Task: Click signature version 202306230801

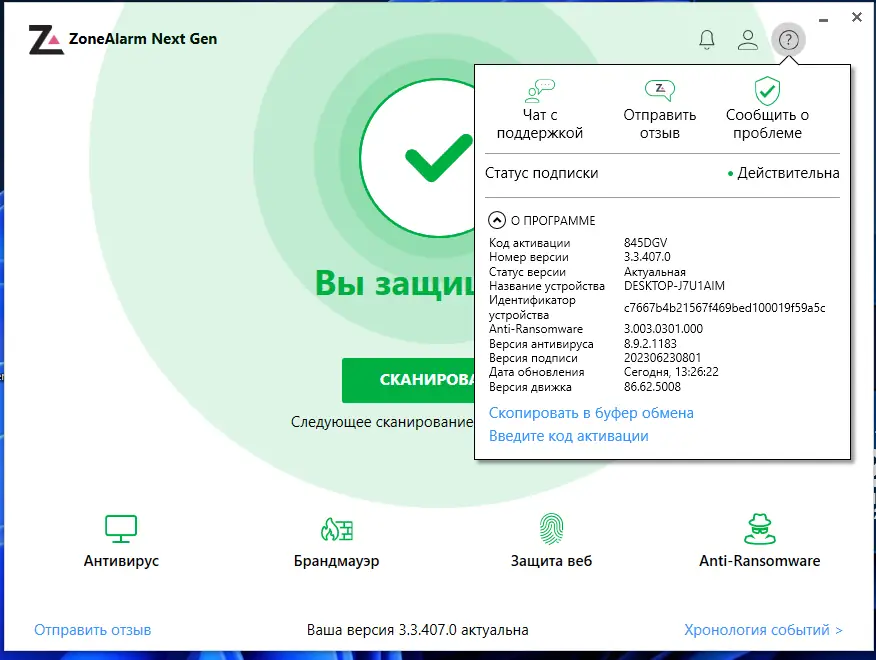Action: coord(662,357)
